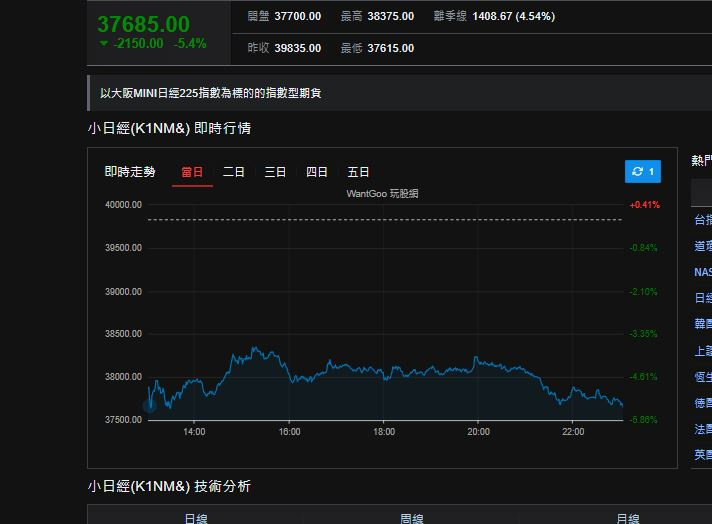This screenshot has width=712, height=524.
Task: Open 月線 technical analysis tab
Action: (628, 517)
